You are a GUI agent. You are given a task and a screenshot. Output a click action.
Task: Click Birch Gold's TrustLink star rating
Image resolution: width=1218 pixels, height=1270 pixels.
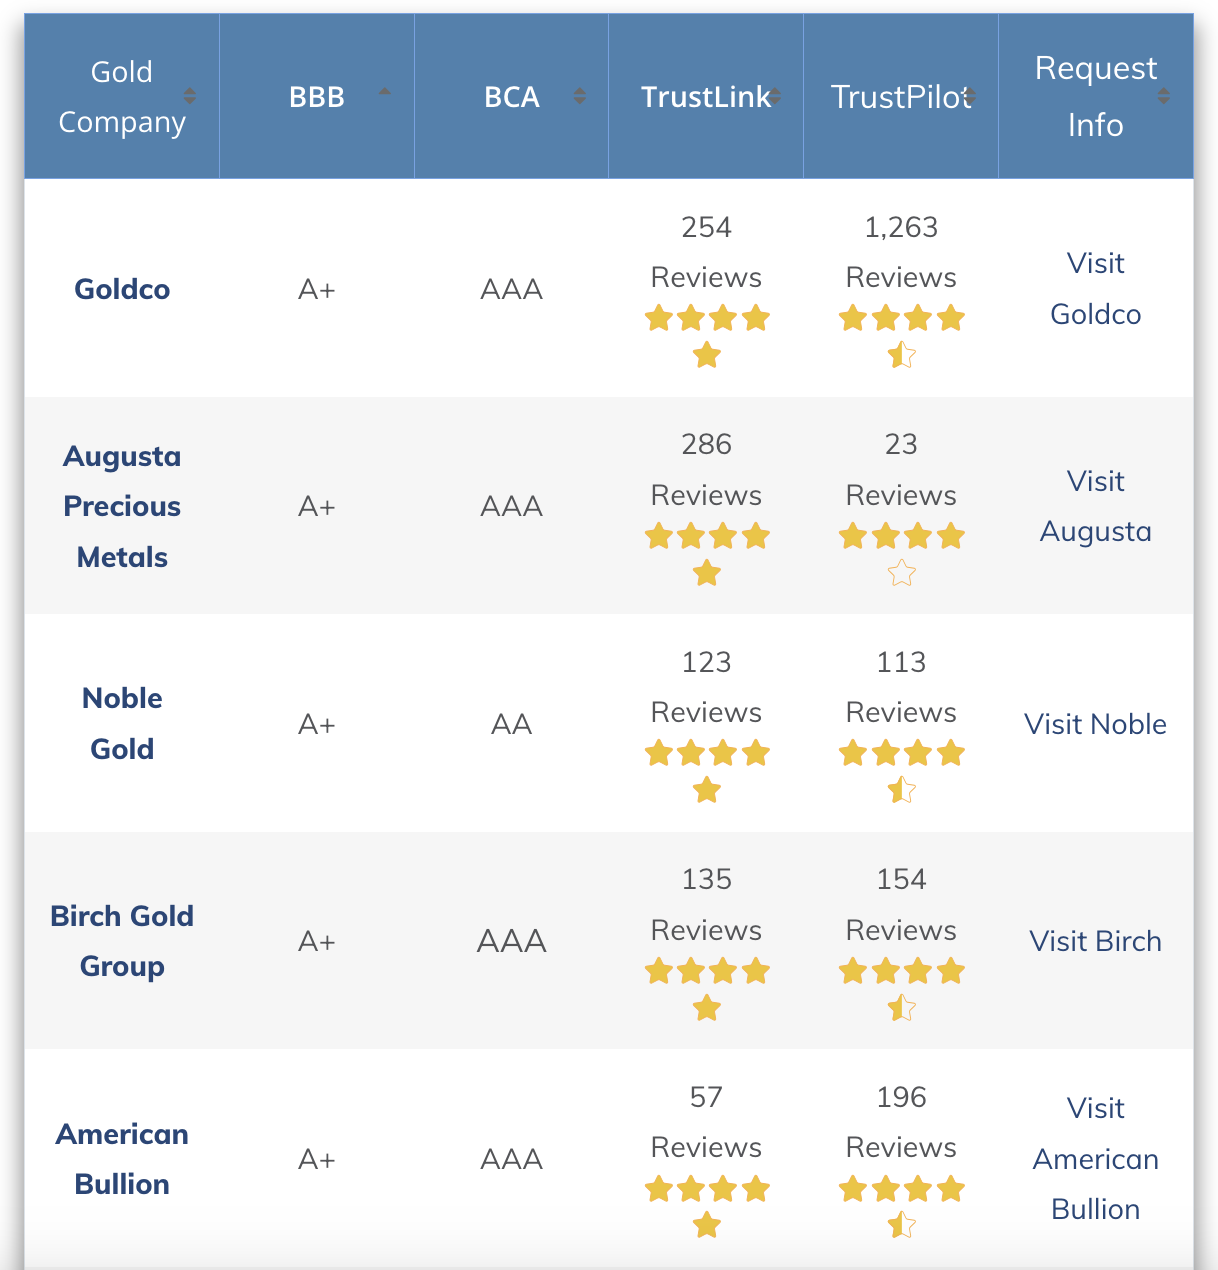[707, 989]
